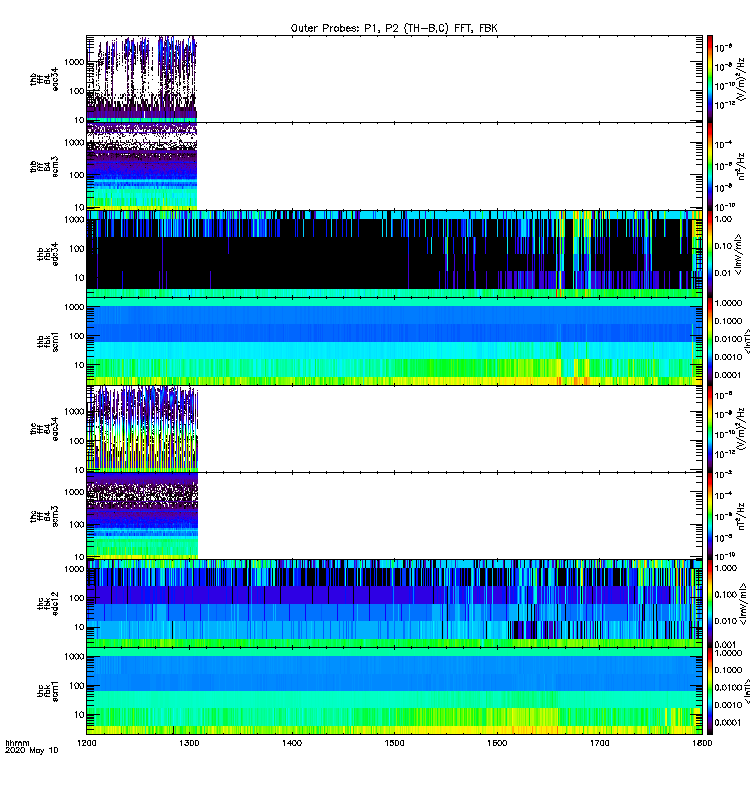Click the "1700" time axis label
Image resolution: width=750 pixels, height=800 pixels.
coord(600,743)
